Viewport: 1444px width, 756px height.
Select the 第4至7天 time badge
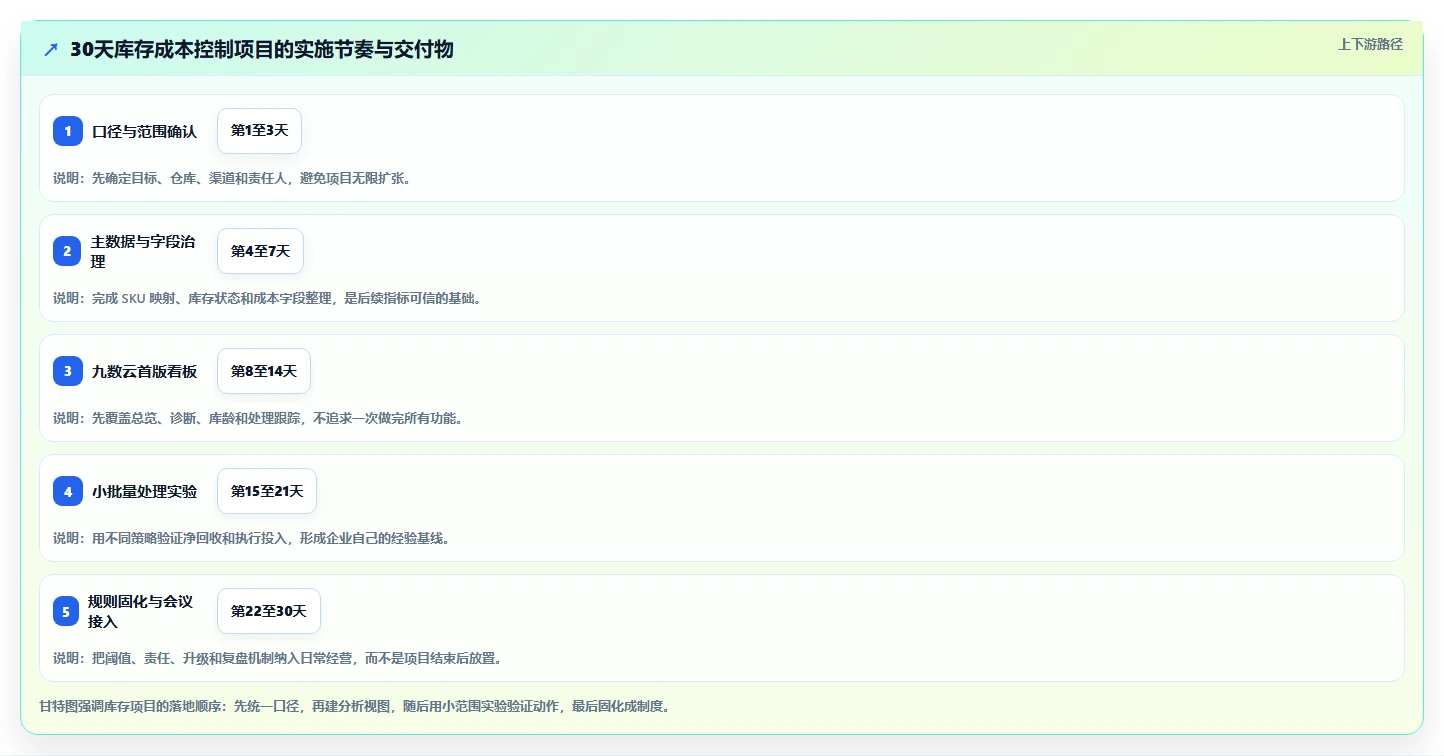tap(260, 251)
